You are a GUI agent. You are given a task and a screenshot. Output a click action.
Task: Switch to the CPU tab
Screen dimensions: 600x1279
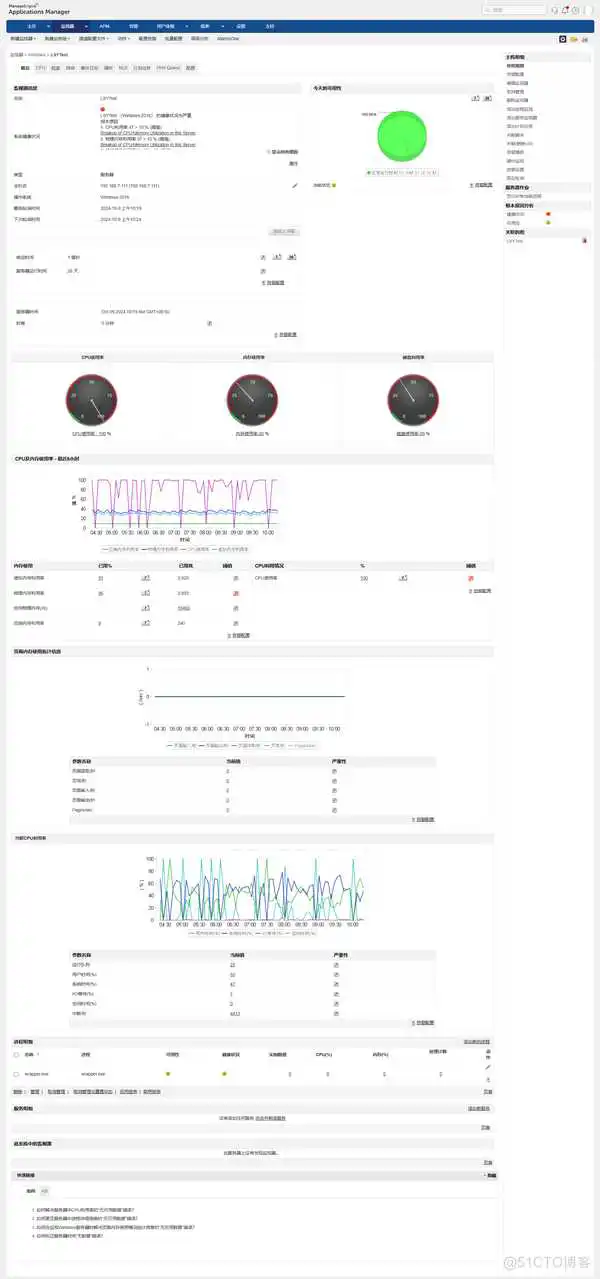click(41, 68)
